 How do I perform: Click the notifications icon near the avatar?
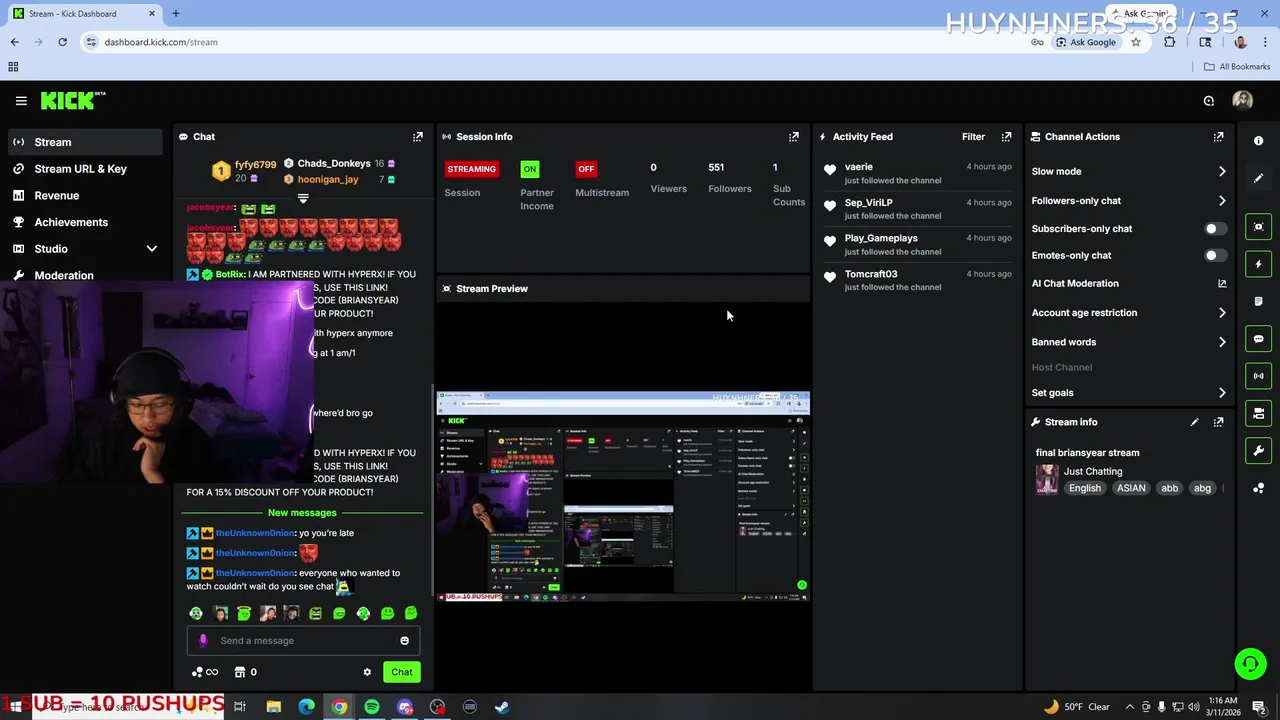point(1209,101)
